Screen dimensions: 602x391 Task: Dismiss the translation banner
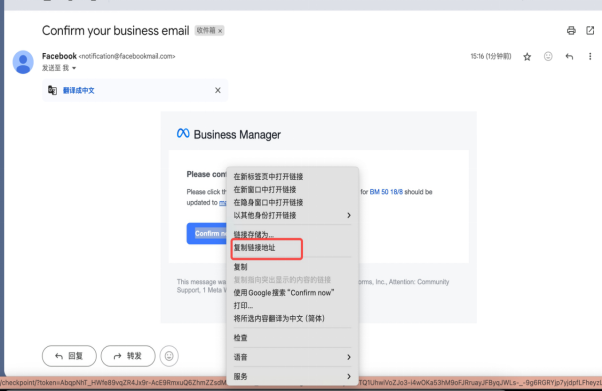218,90
